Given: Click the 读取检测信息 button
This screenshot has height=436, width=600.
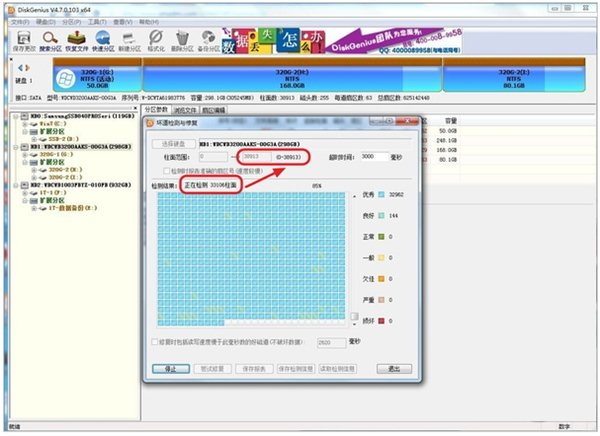Looking at the screenshot, I should click(337, 369).
